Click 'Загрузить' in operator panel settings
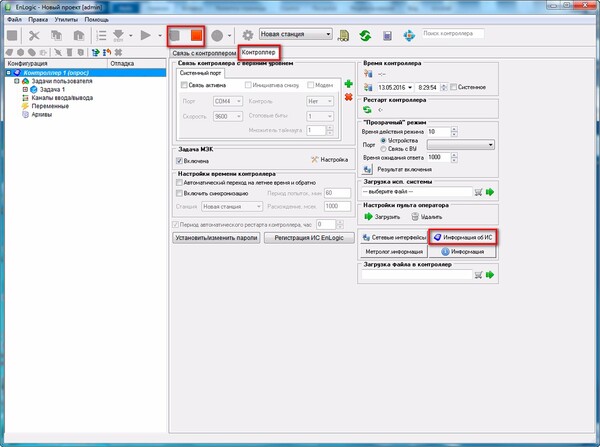 point(382,217)
